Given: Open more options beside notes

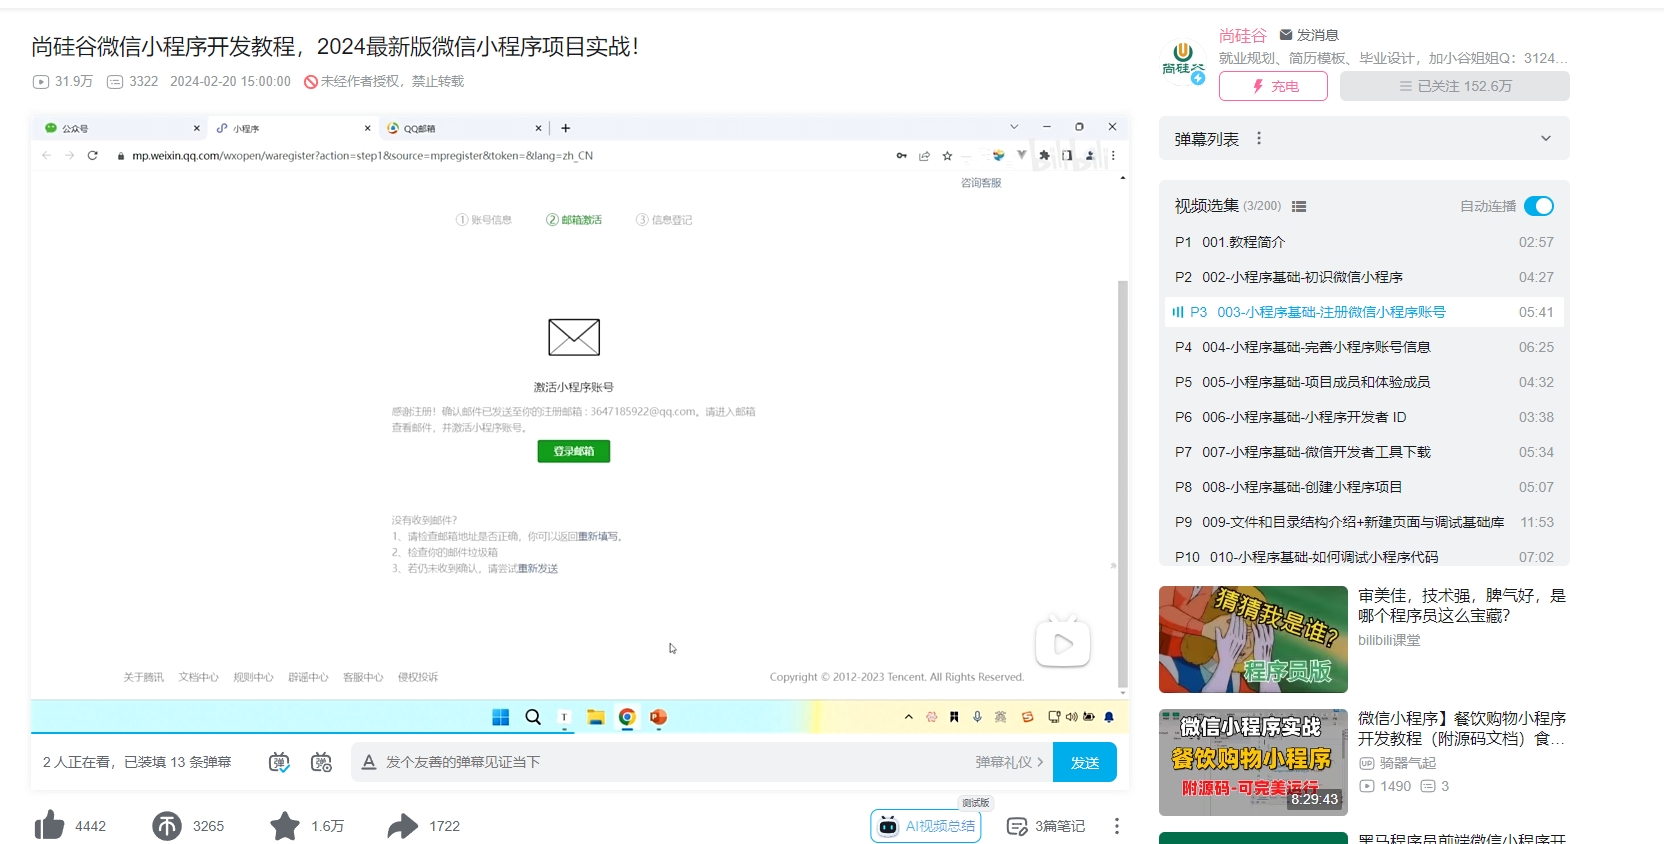Looking at the screenshot, I should tap(1117, 826).
